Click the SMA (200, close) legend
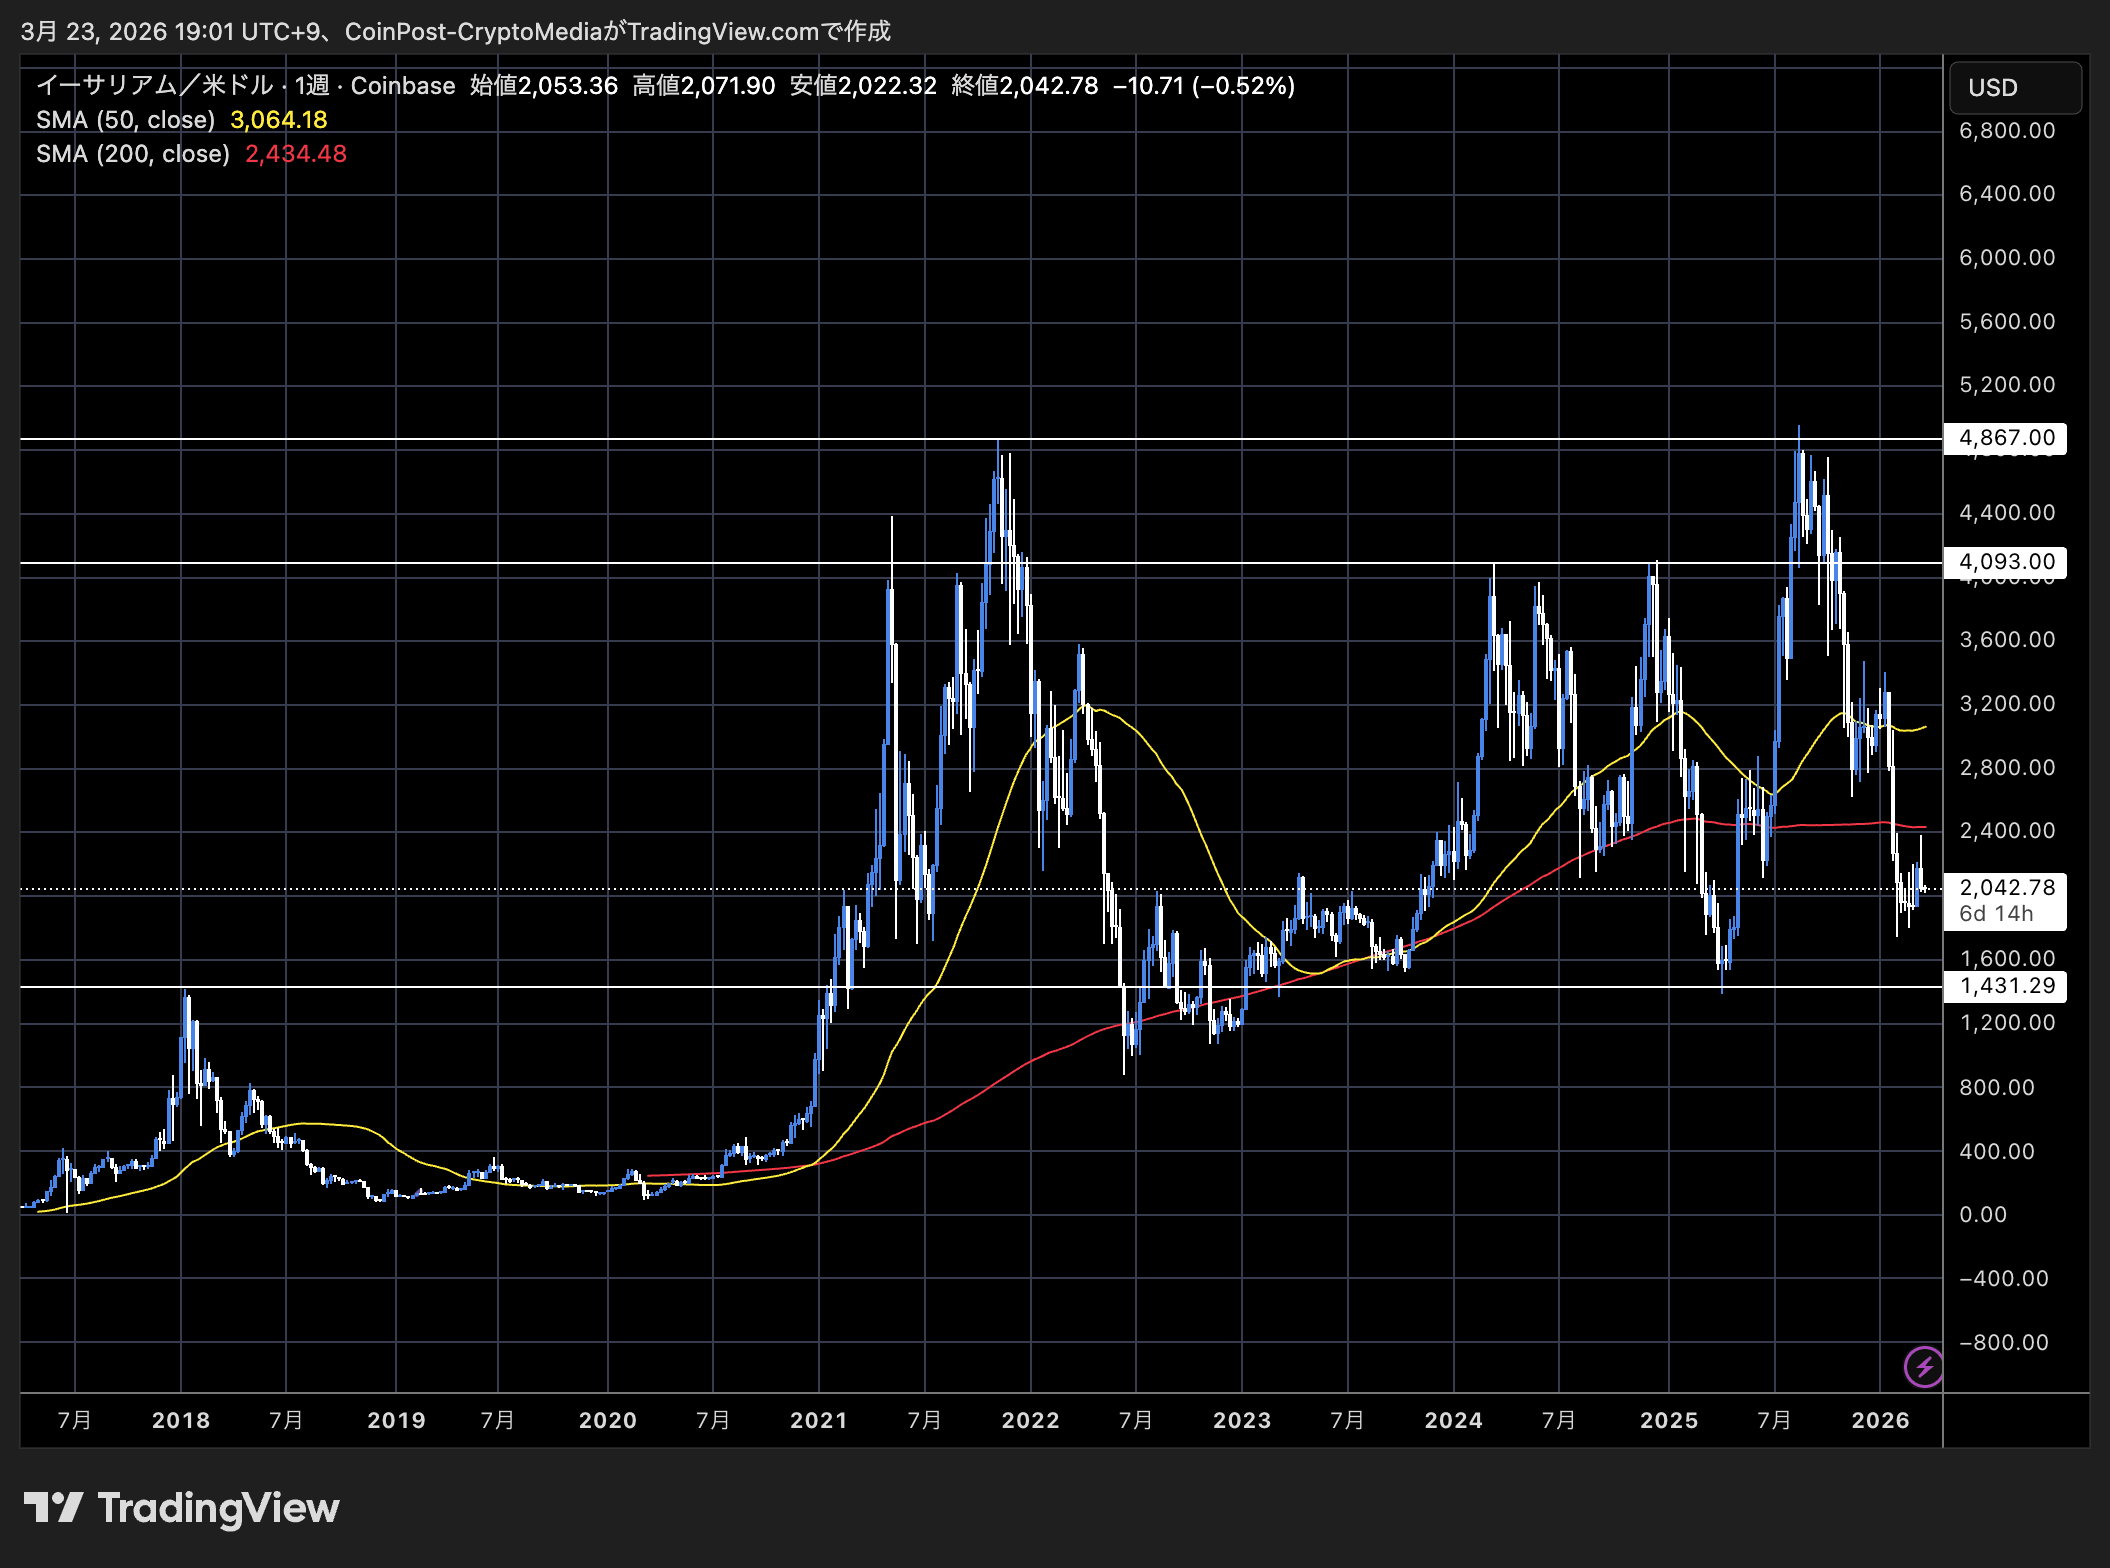 (133, 154)
